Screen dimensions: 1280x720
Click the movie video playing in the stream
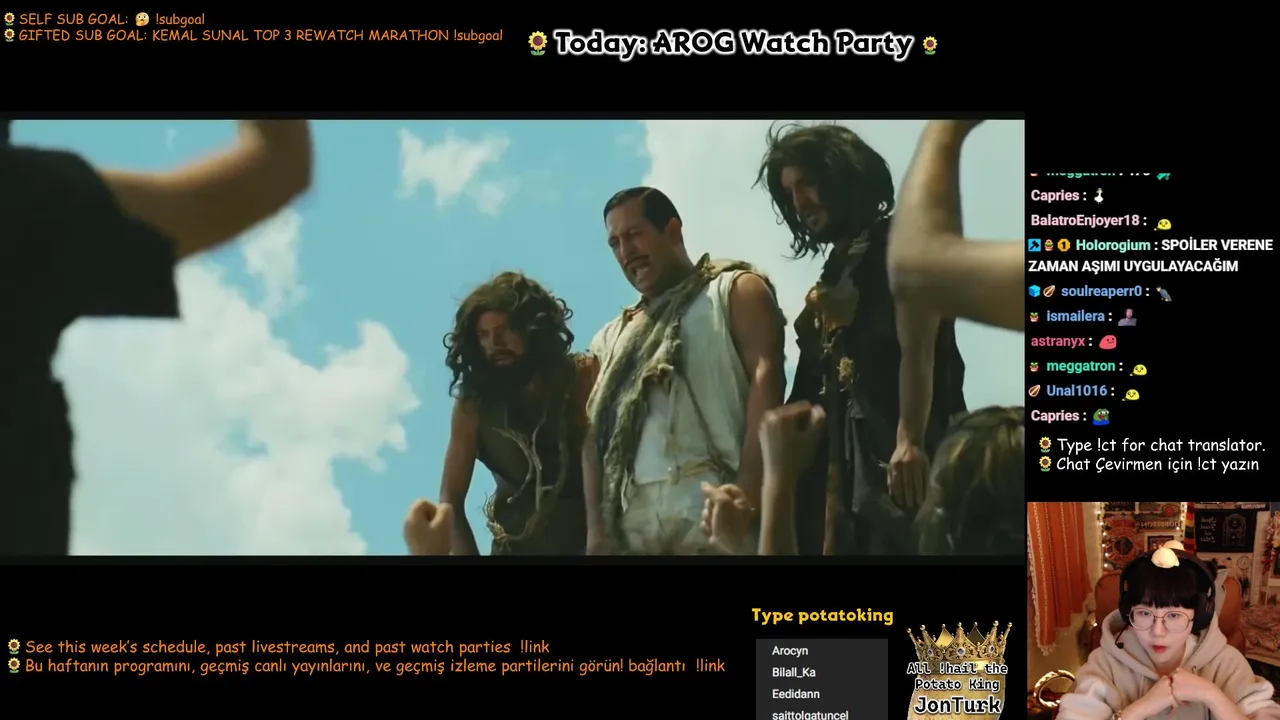point(512,337)
